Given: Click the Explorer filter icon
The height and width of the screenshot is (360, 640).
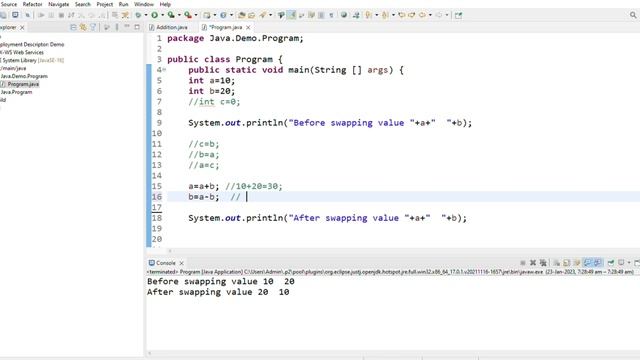Looking at the screenshot, I should point(93,27).
